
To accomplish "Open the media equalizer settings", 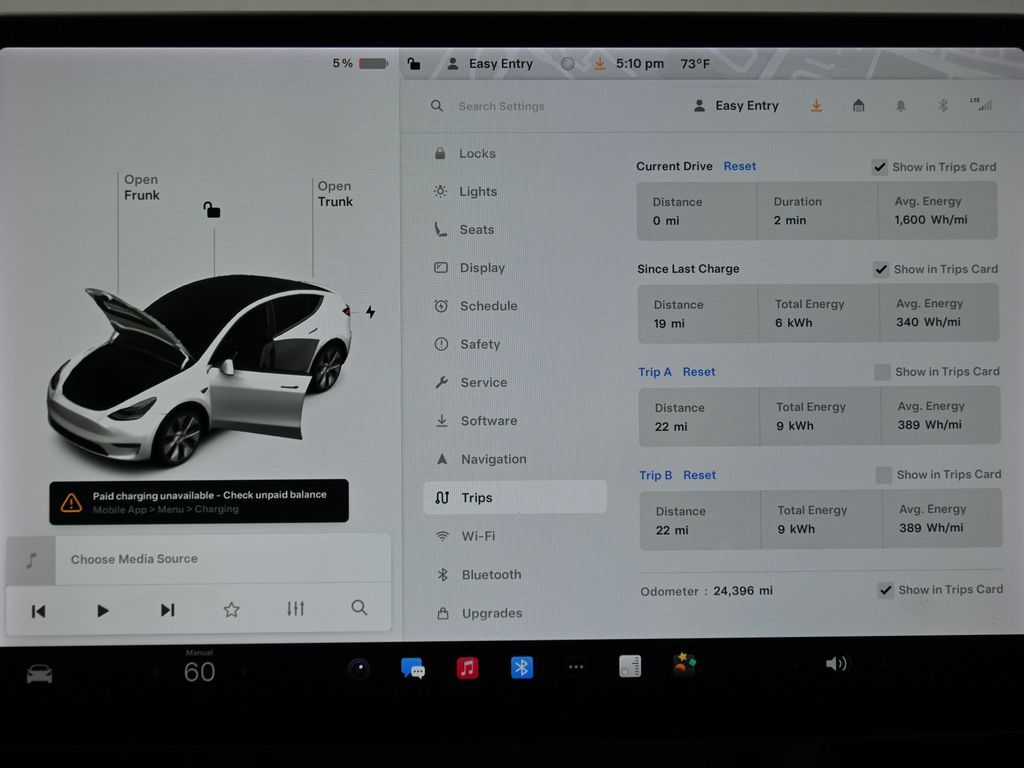I will tap(295, 609).
